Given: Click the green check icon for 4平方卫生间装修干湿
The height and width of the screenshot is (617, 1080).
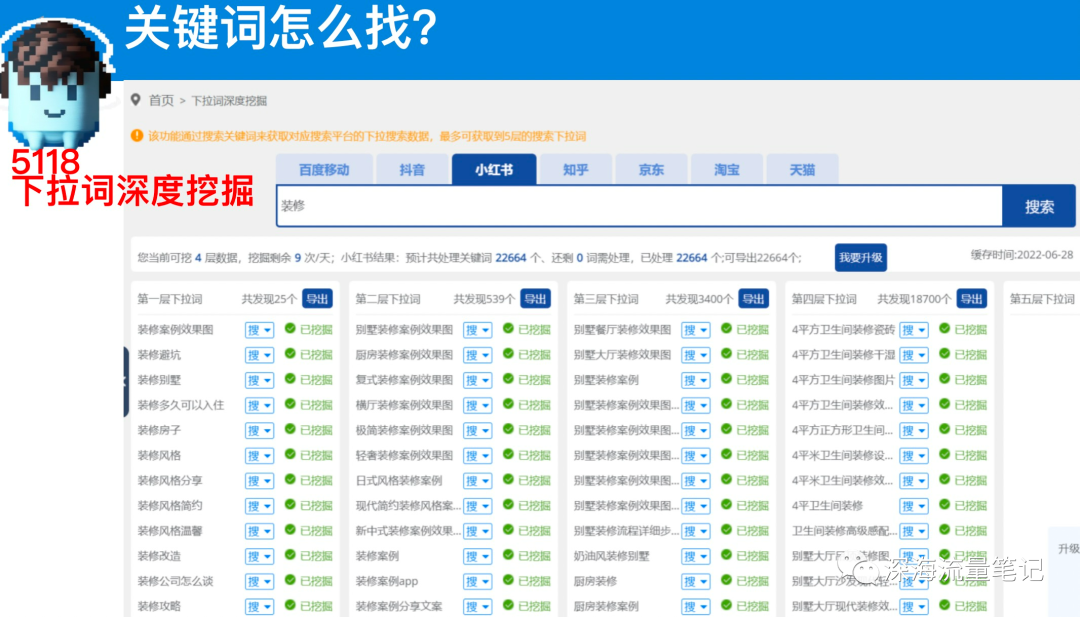Looking at the screenshot, I should 944,354.
